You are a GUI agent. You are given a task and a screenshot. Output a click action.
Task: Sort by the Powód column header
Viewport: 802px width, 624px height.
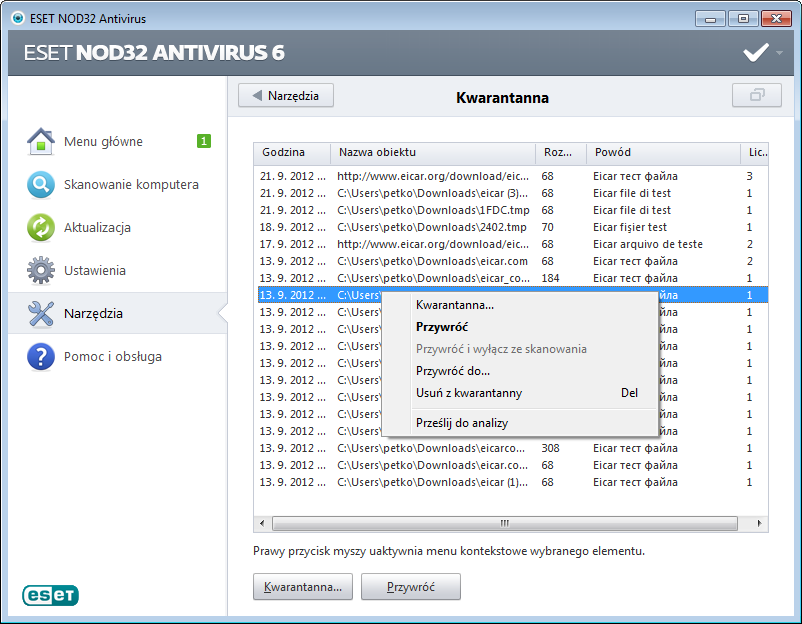(663, 152)
